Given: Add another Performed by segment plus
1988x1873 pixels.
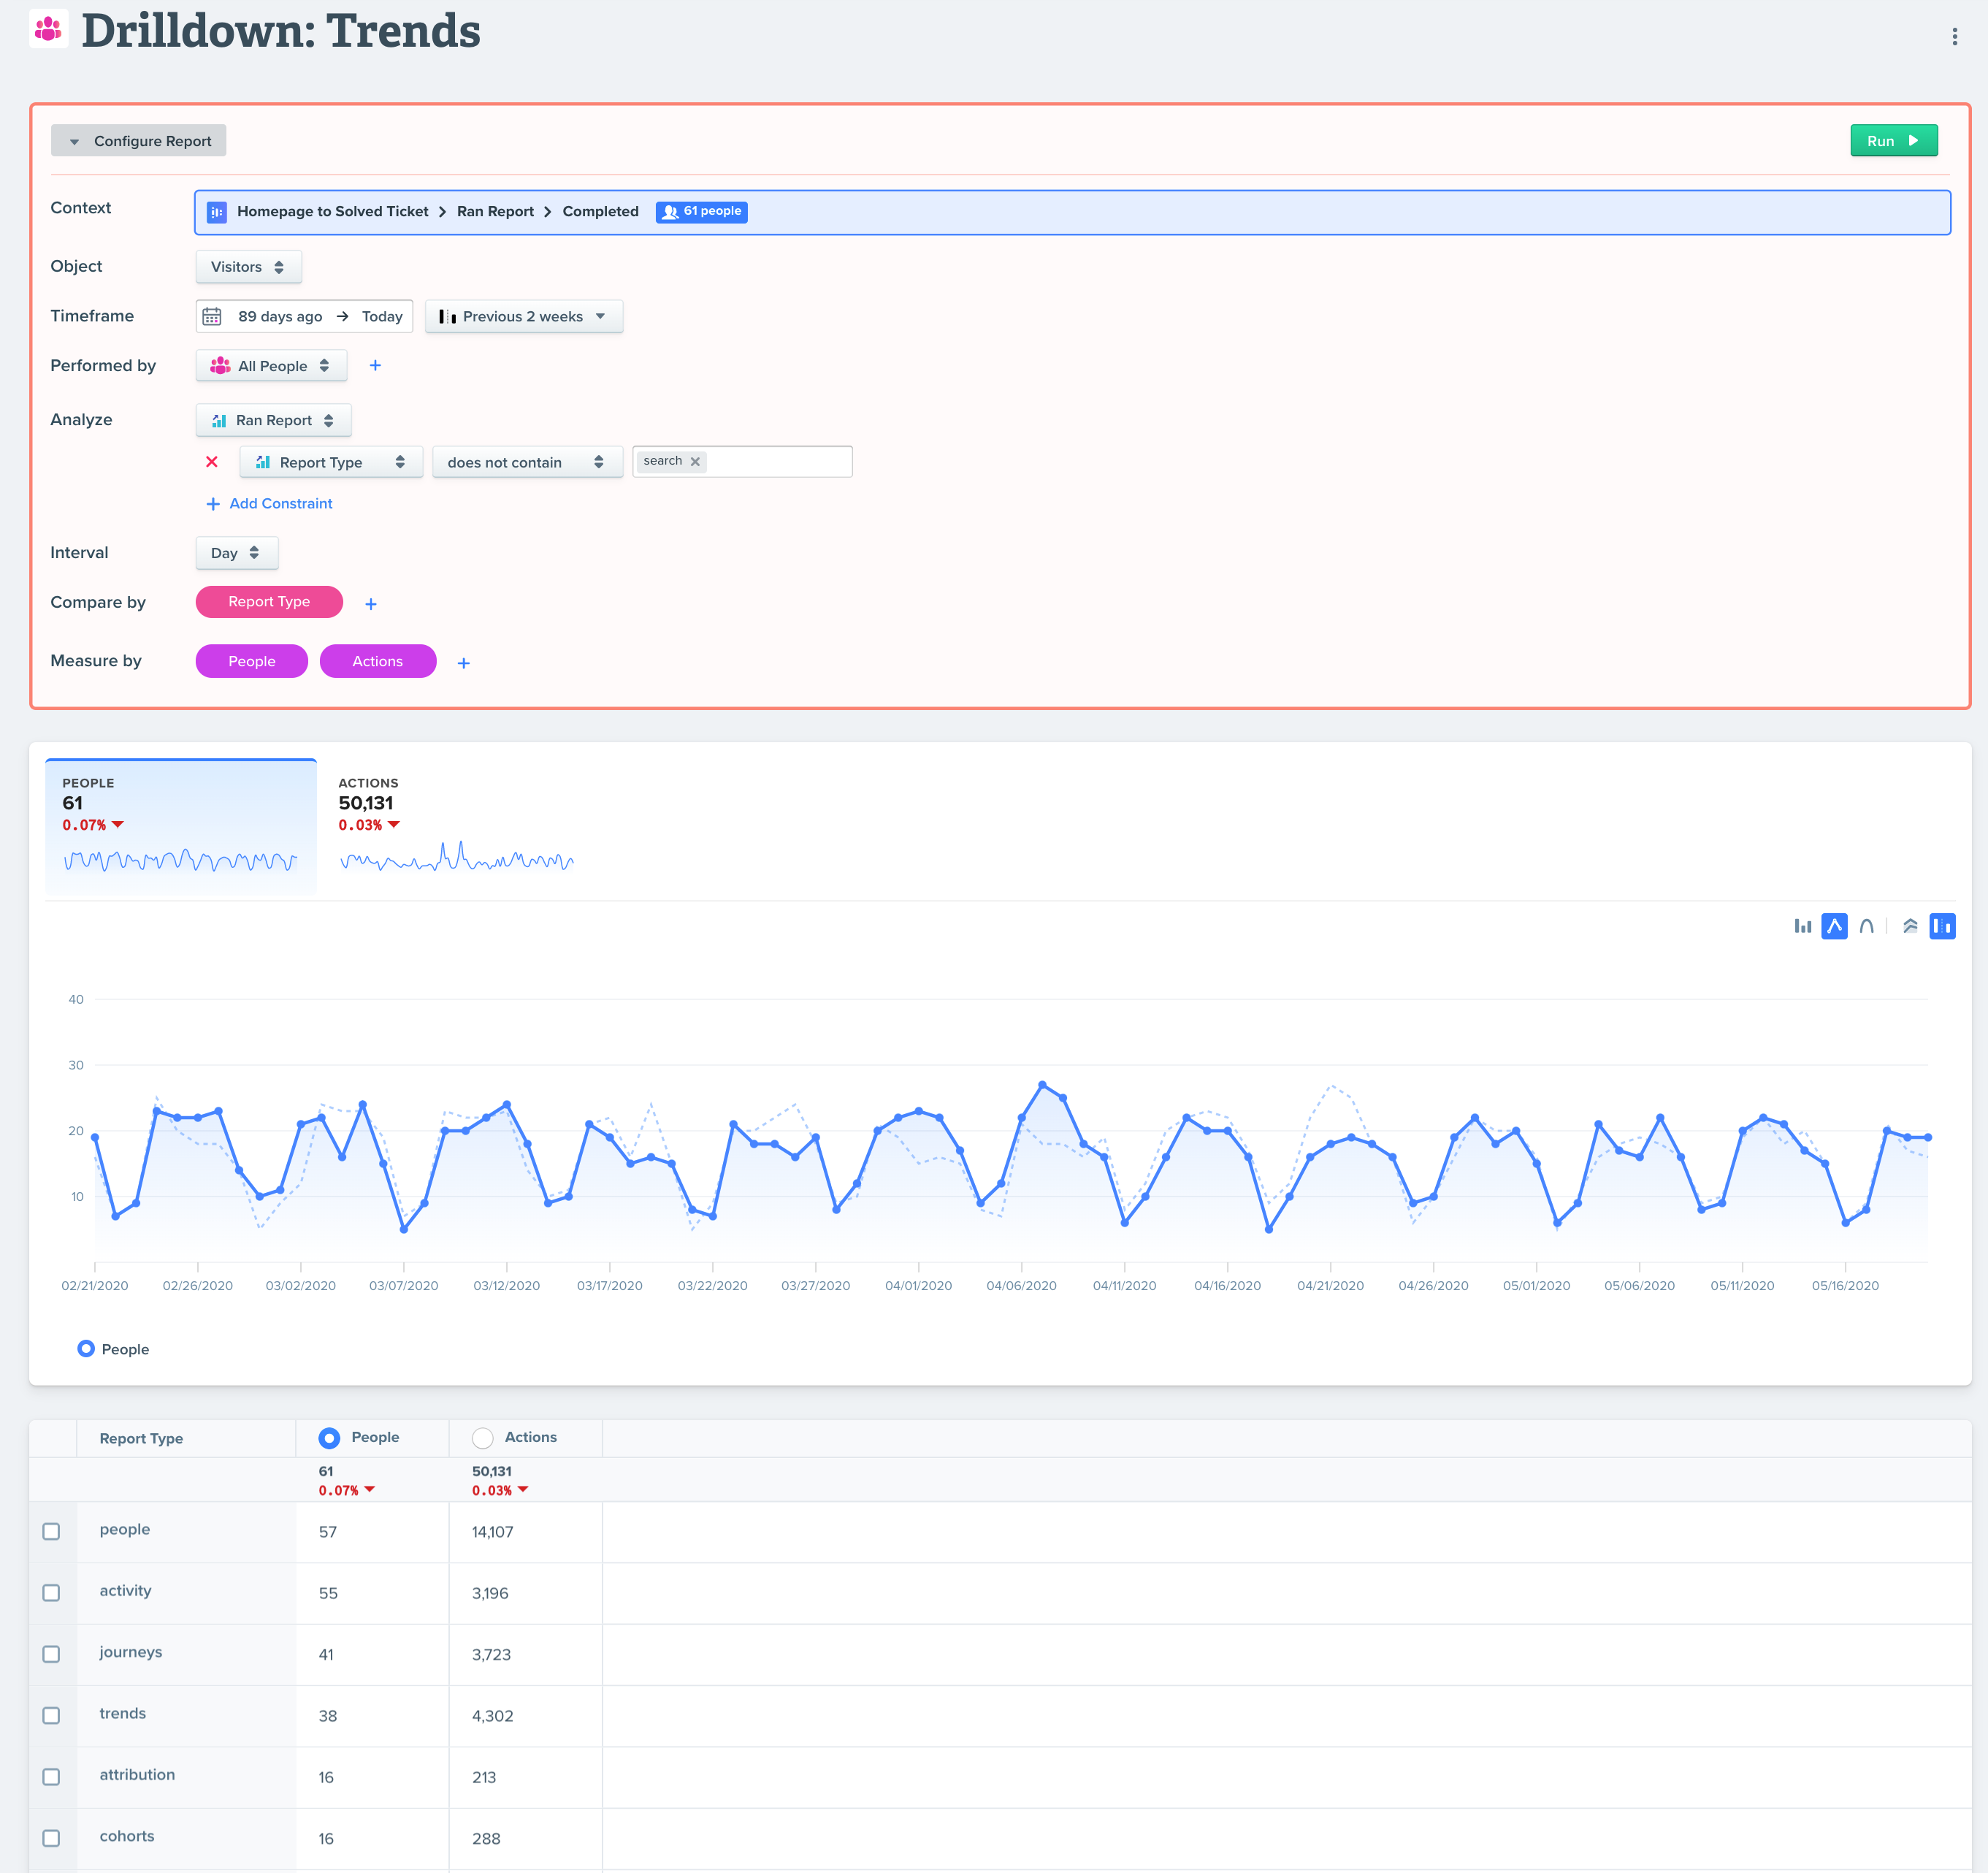Looking at the screenshot, I should (x=375, y=366).
